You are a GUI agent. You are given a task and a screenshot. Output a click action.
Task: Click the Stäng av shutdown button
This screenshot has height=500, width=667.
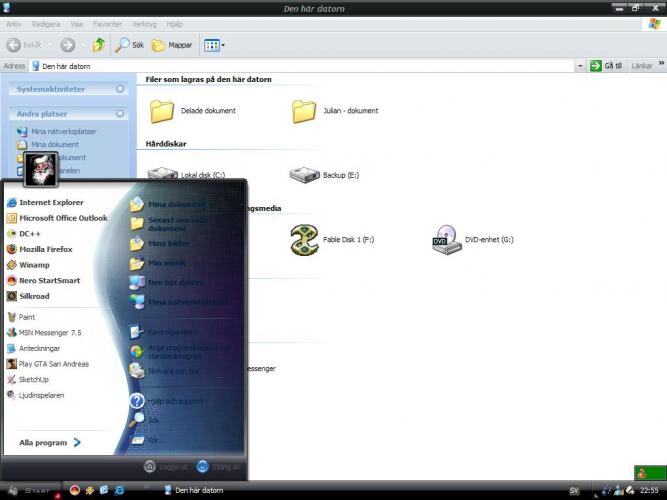[218, 466]
